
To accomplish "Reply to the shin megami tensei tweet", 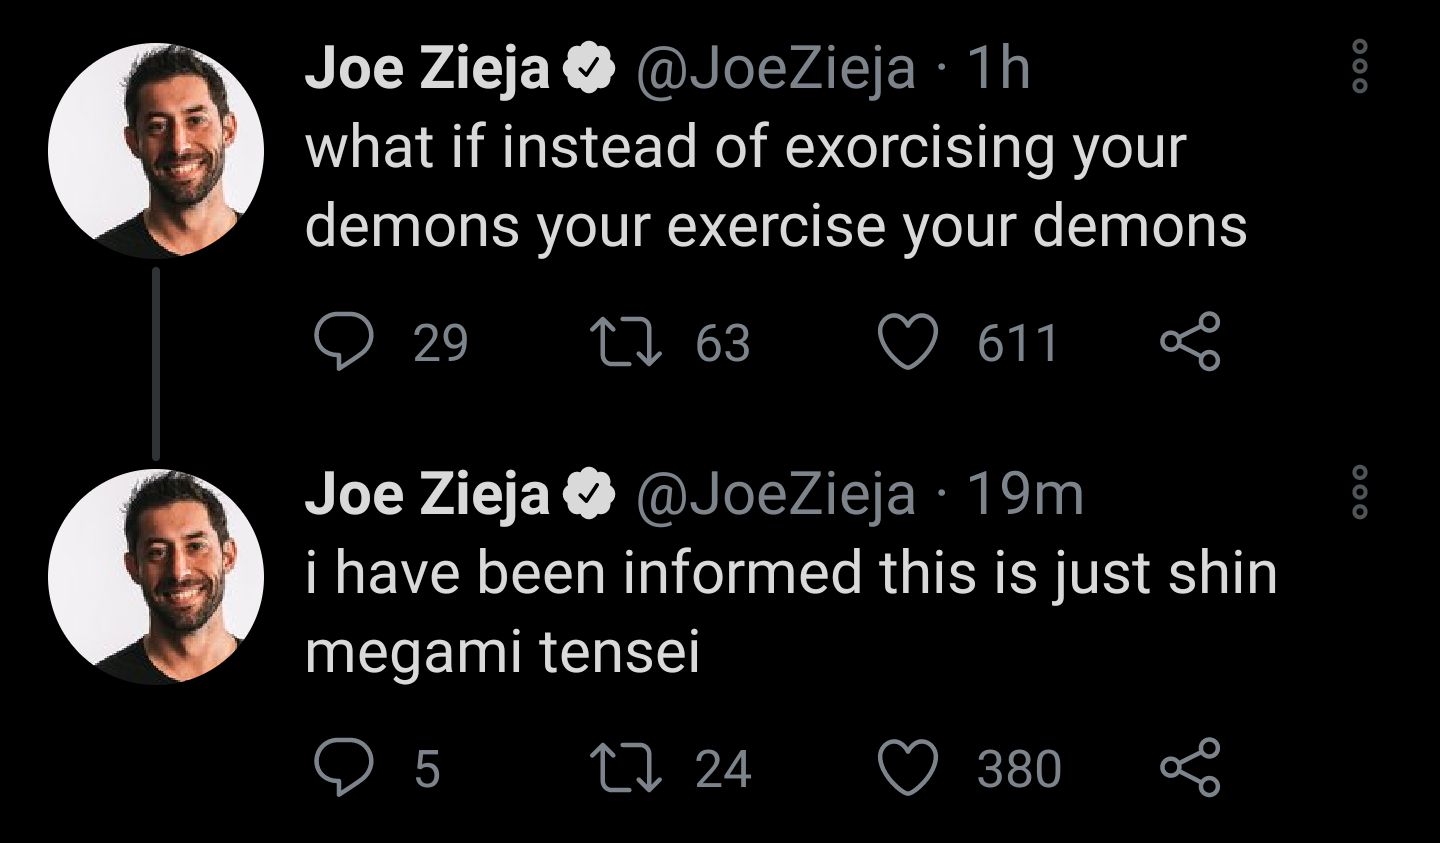I will click(341, 768).
